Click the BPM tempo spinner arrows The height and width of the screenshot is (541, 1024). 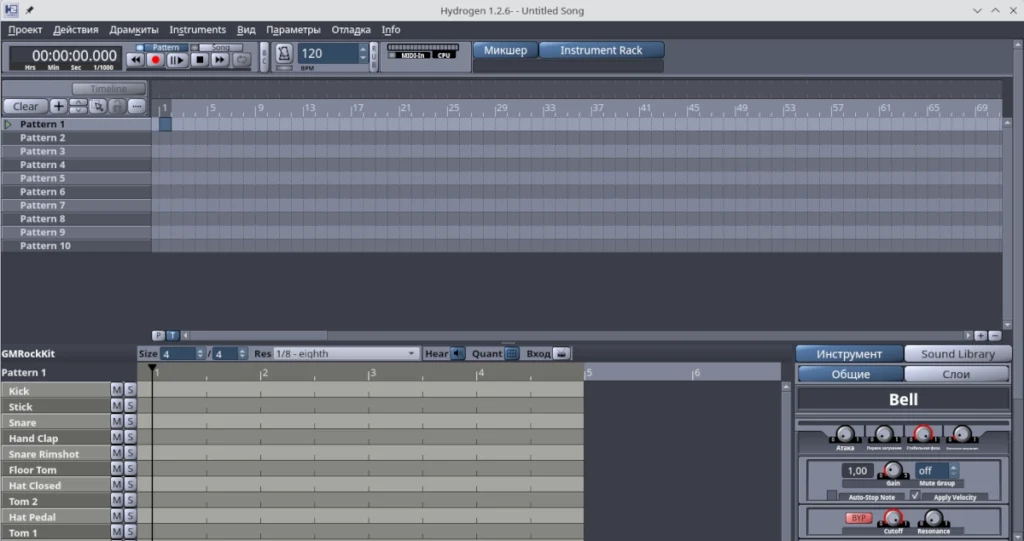click(x=363, y=54)
